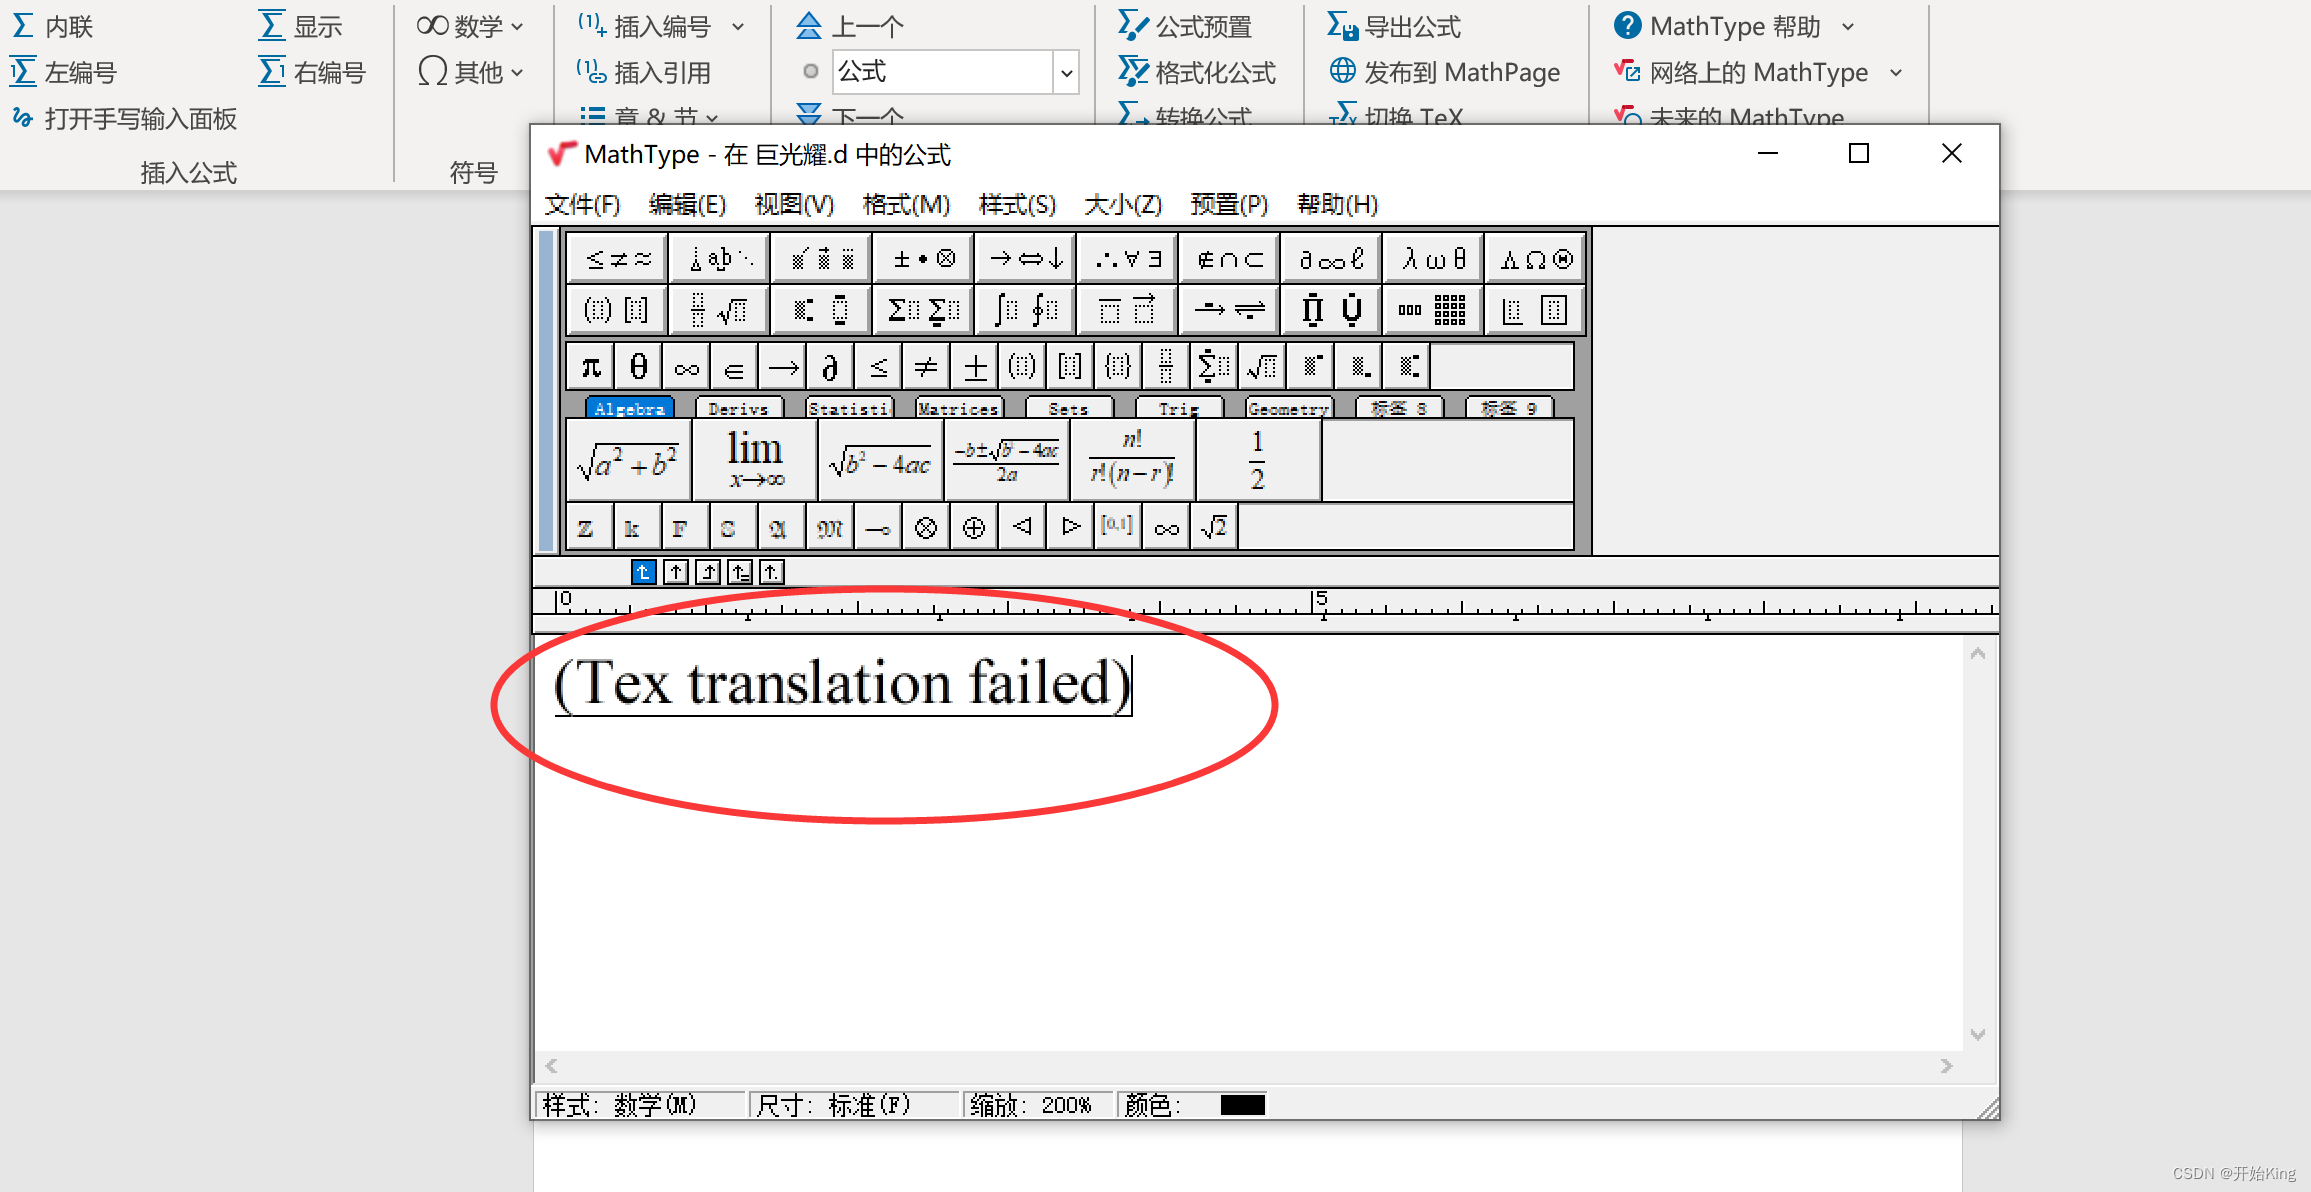Open the 格式(M) menu
Viewport: 2311px width, 1192px height.
pos(906,204)
